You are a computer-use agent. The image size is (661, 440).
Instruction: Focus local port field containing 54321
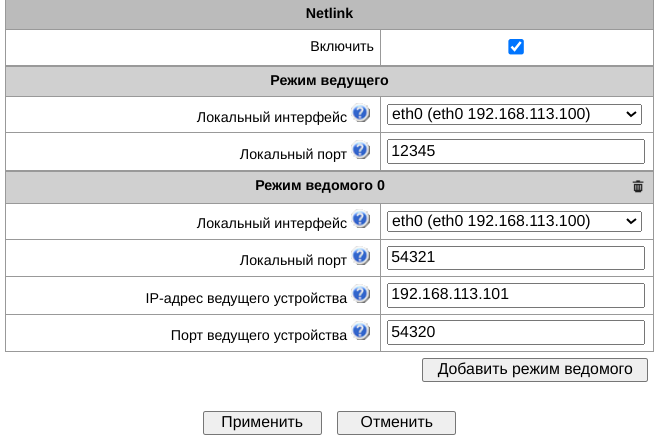coord(516,258)
